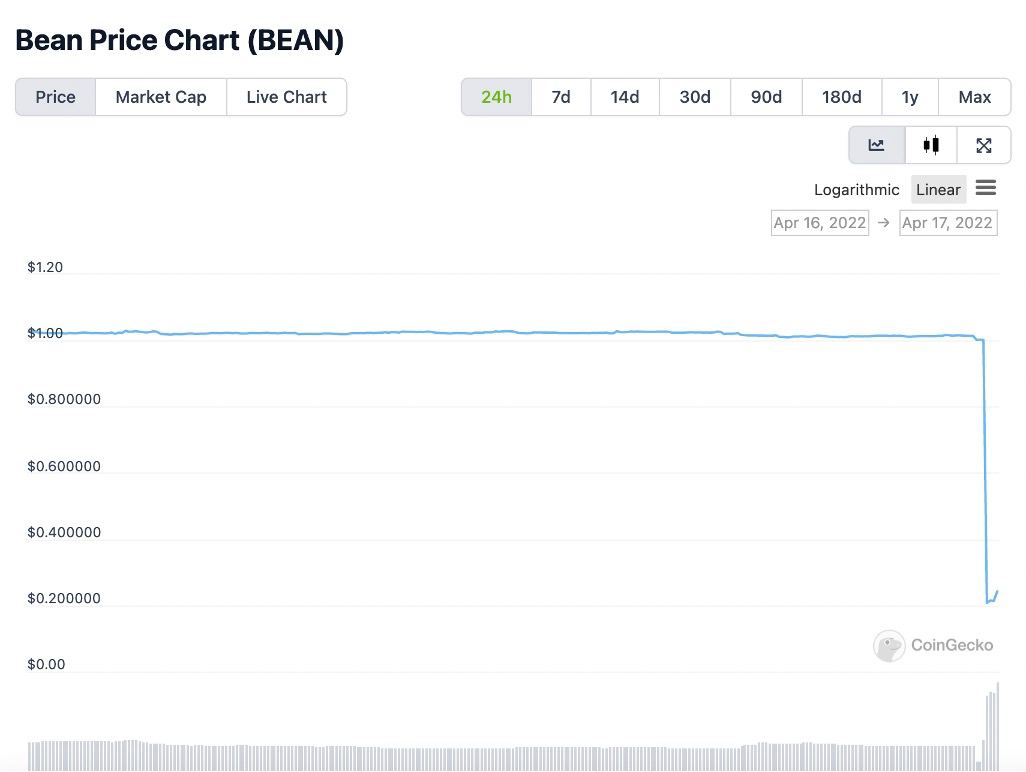This screenshot has height=772, width=1026.
Task: Select the Price tab
Action: (56, 97)
